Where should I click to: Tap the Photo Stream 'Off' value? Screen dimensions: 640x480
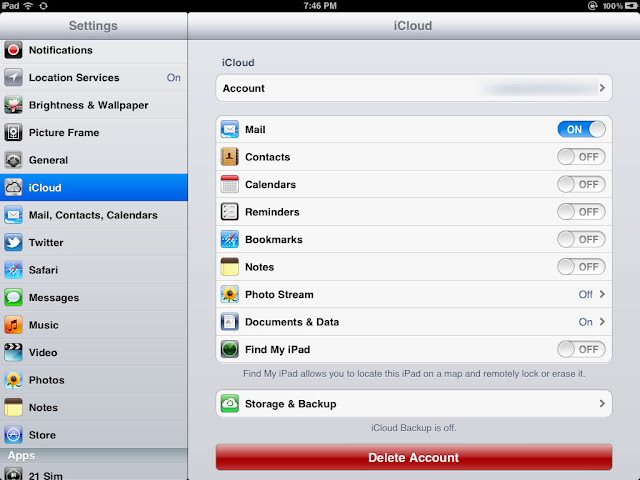coord(585,294)
